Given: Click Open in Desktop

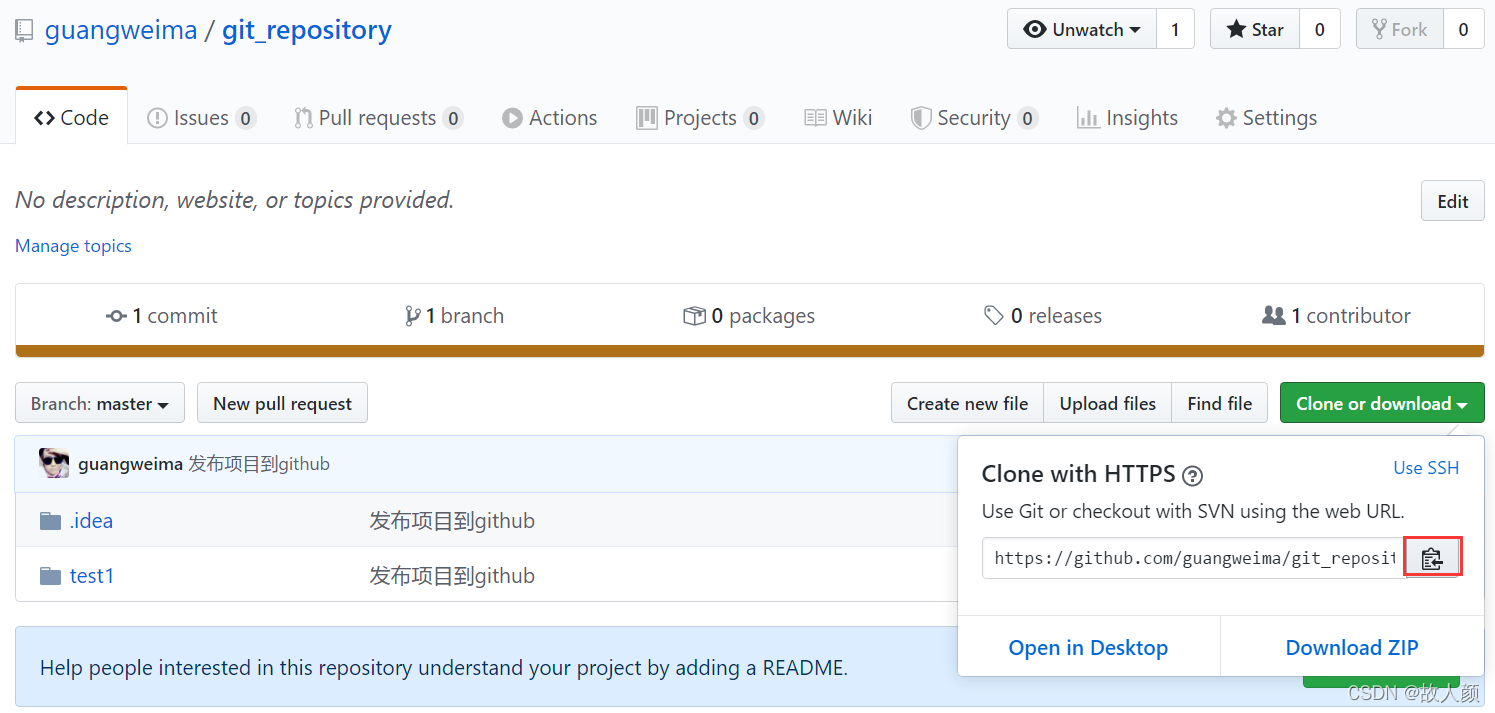Looking at the screenshot, I should tap(1088, 648).
